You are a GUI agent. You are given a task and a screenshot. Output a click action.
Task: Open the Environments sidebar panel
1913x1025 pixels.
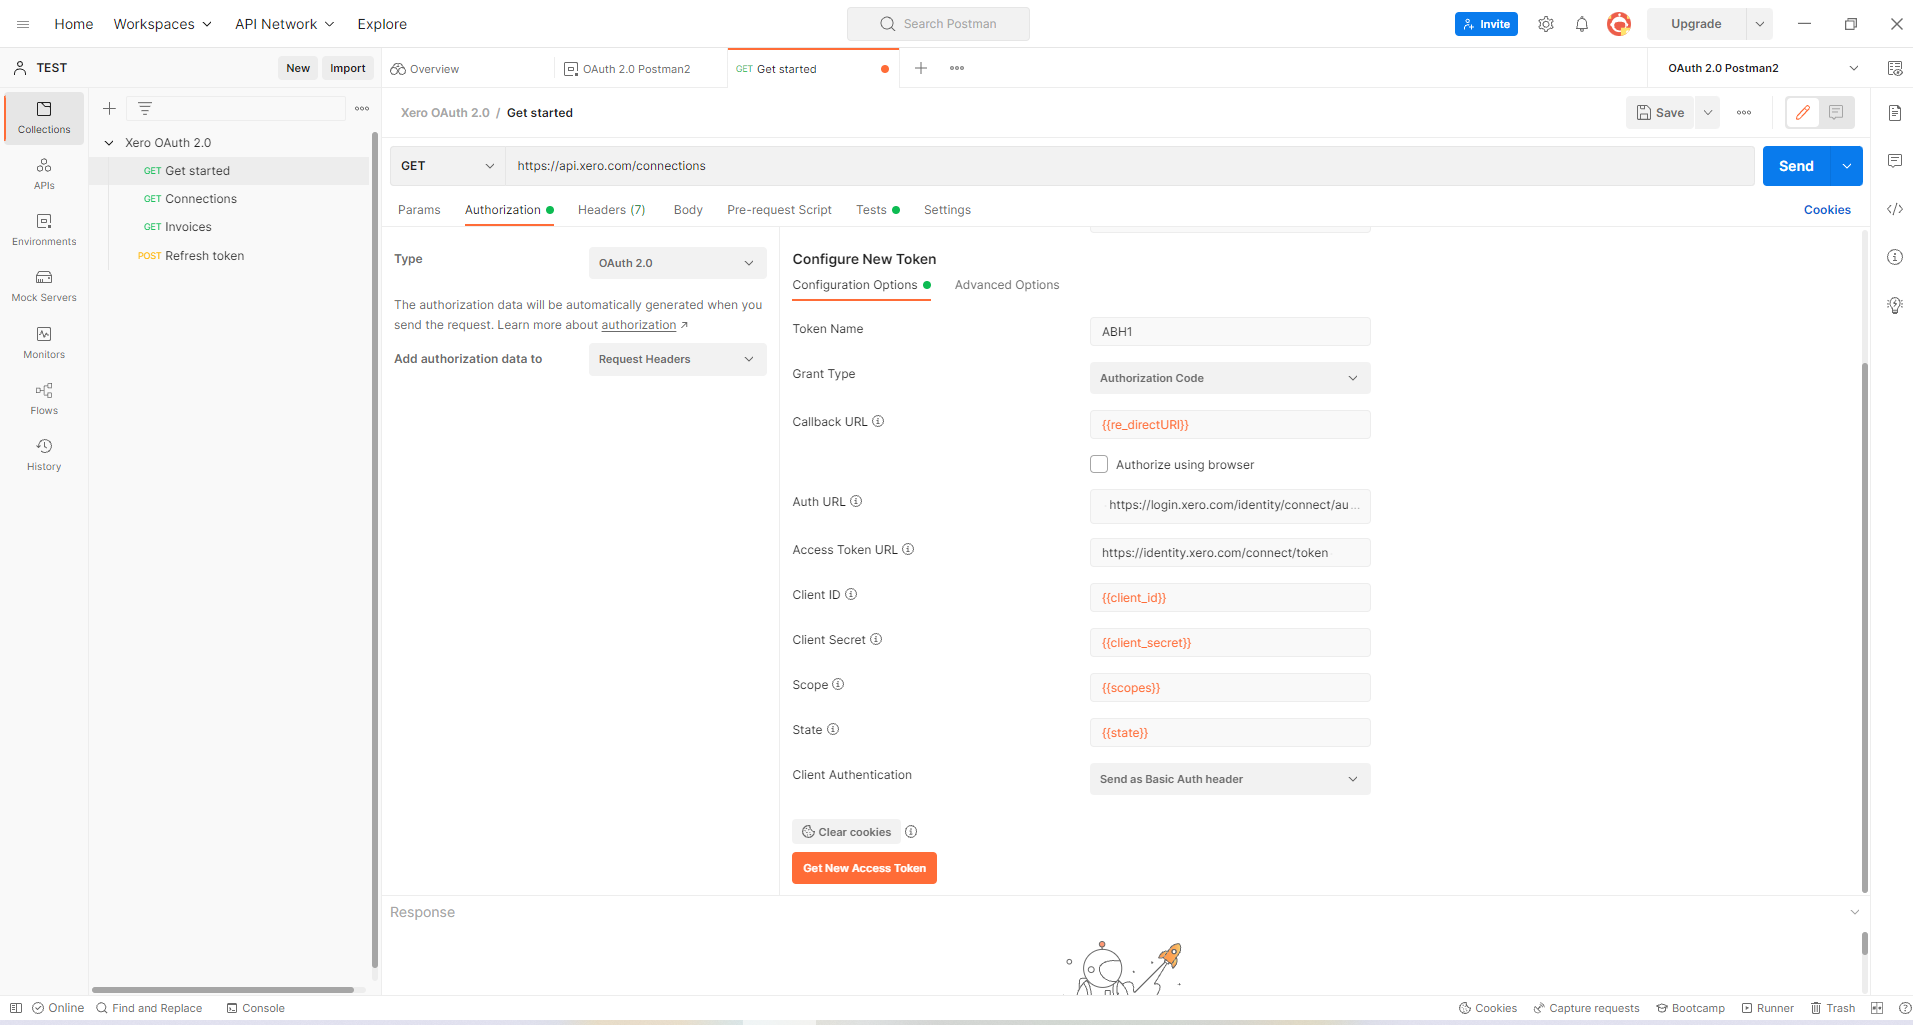(x=44, y=230)
